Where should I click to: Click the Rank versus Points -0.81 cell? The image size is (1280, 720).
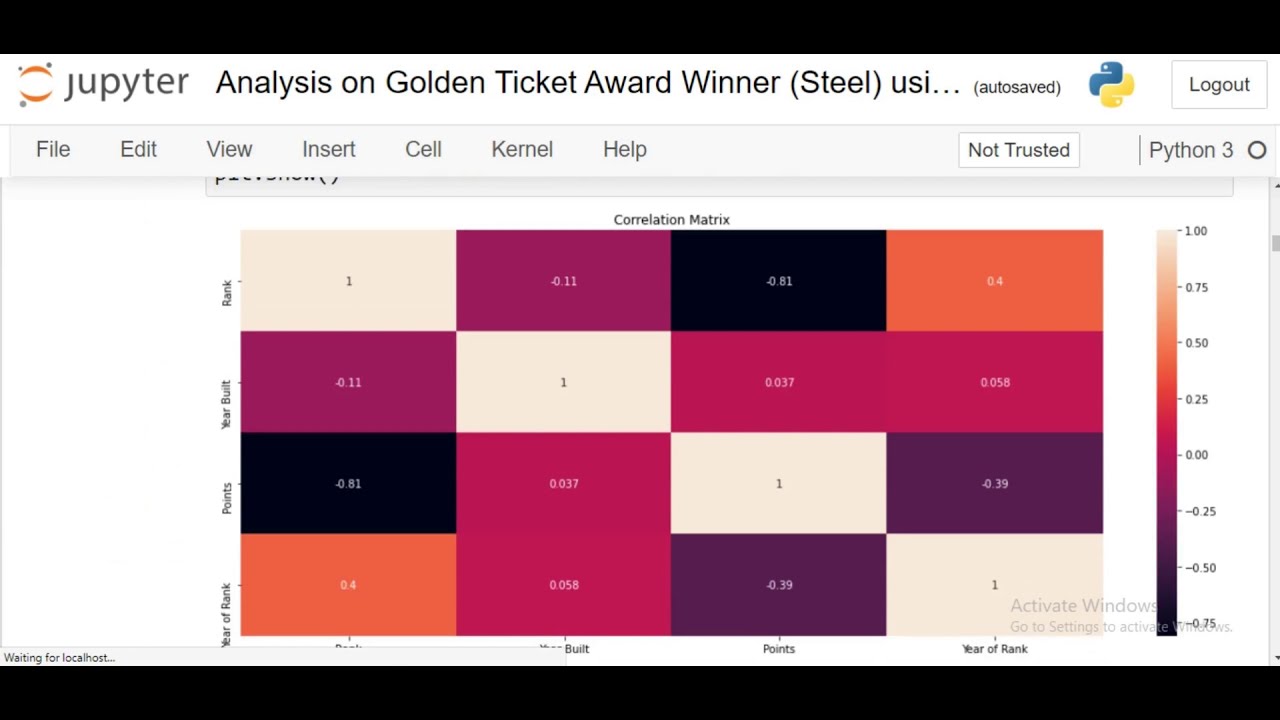coord(778,280)
